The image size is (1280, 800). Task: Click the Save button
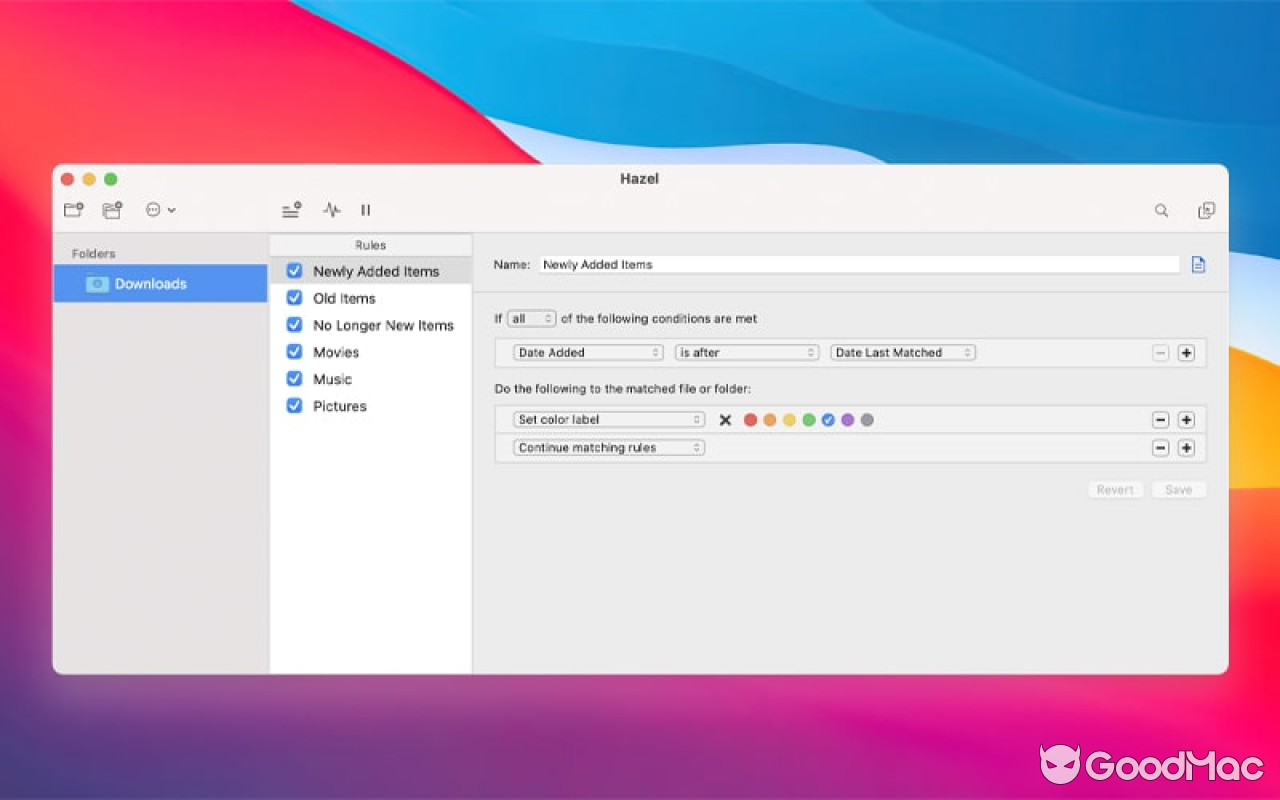[1178, 489]
